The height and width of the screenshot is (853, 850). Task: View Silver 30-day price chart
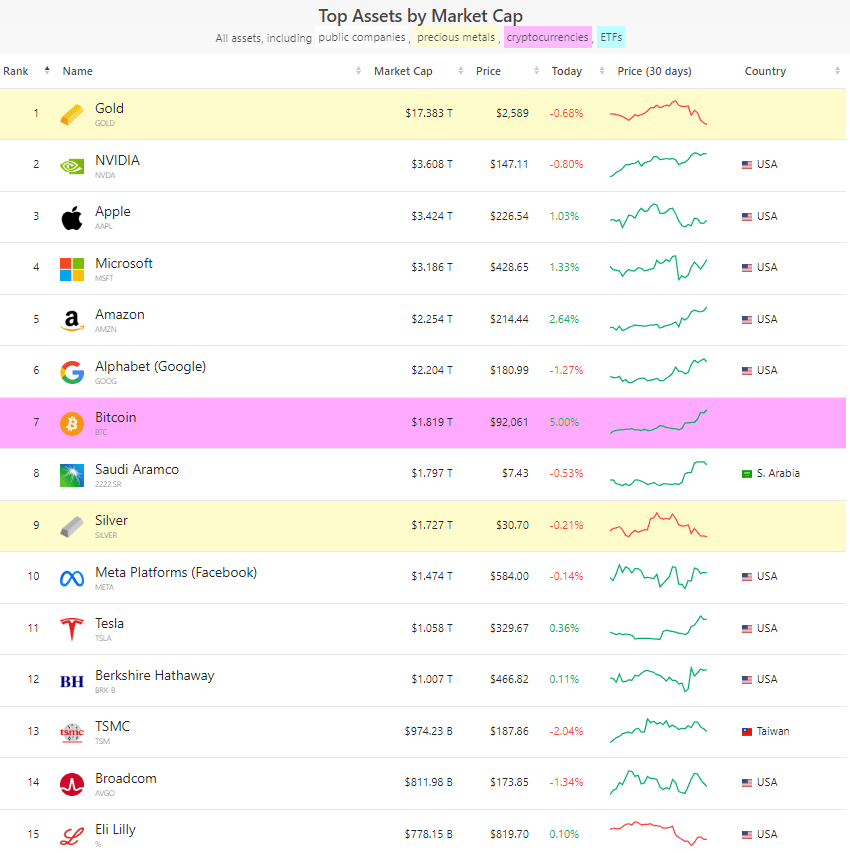pyautogui.click(x=658, y=525)
